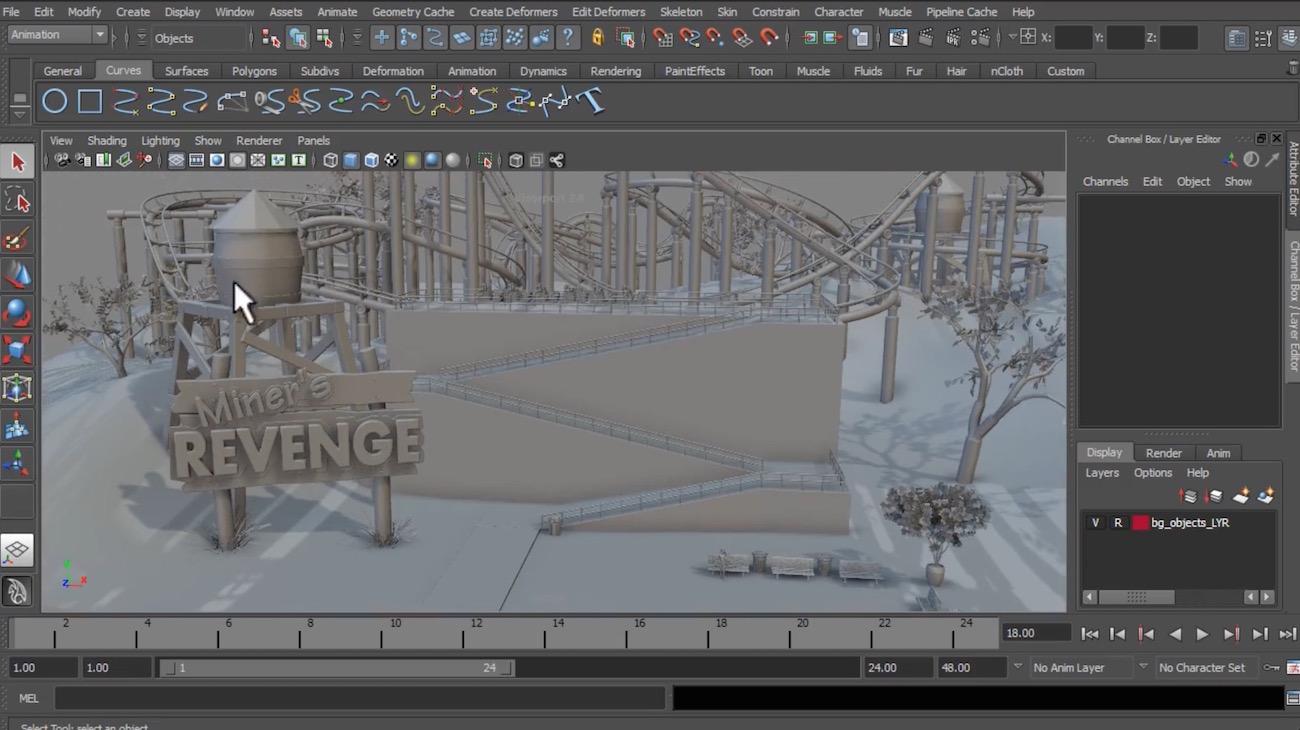The height and width of the screenshot is (730, 1300).
Task: Open the No Character Set dropdown
Action: [1200, 668]
